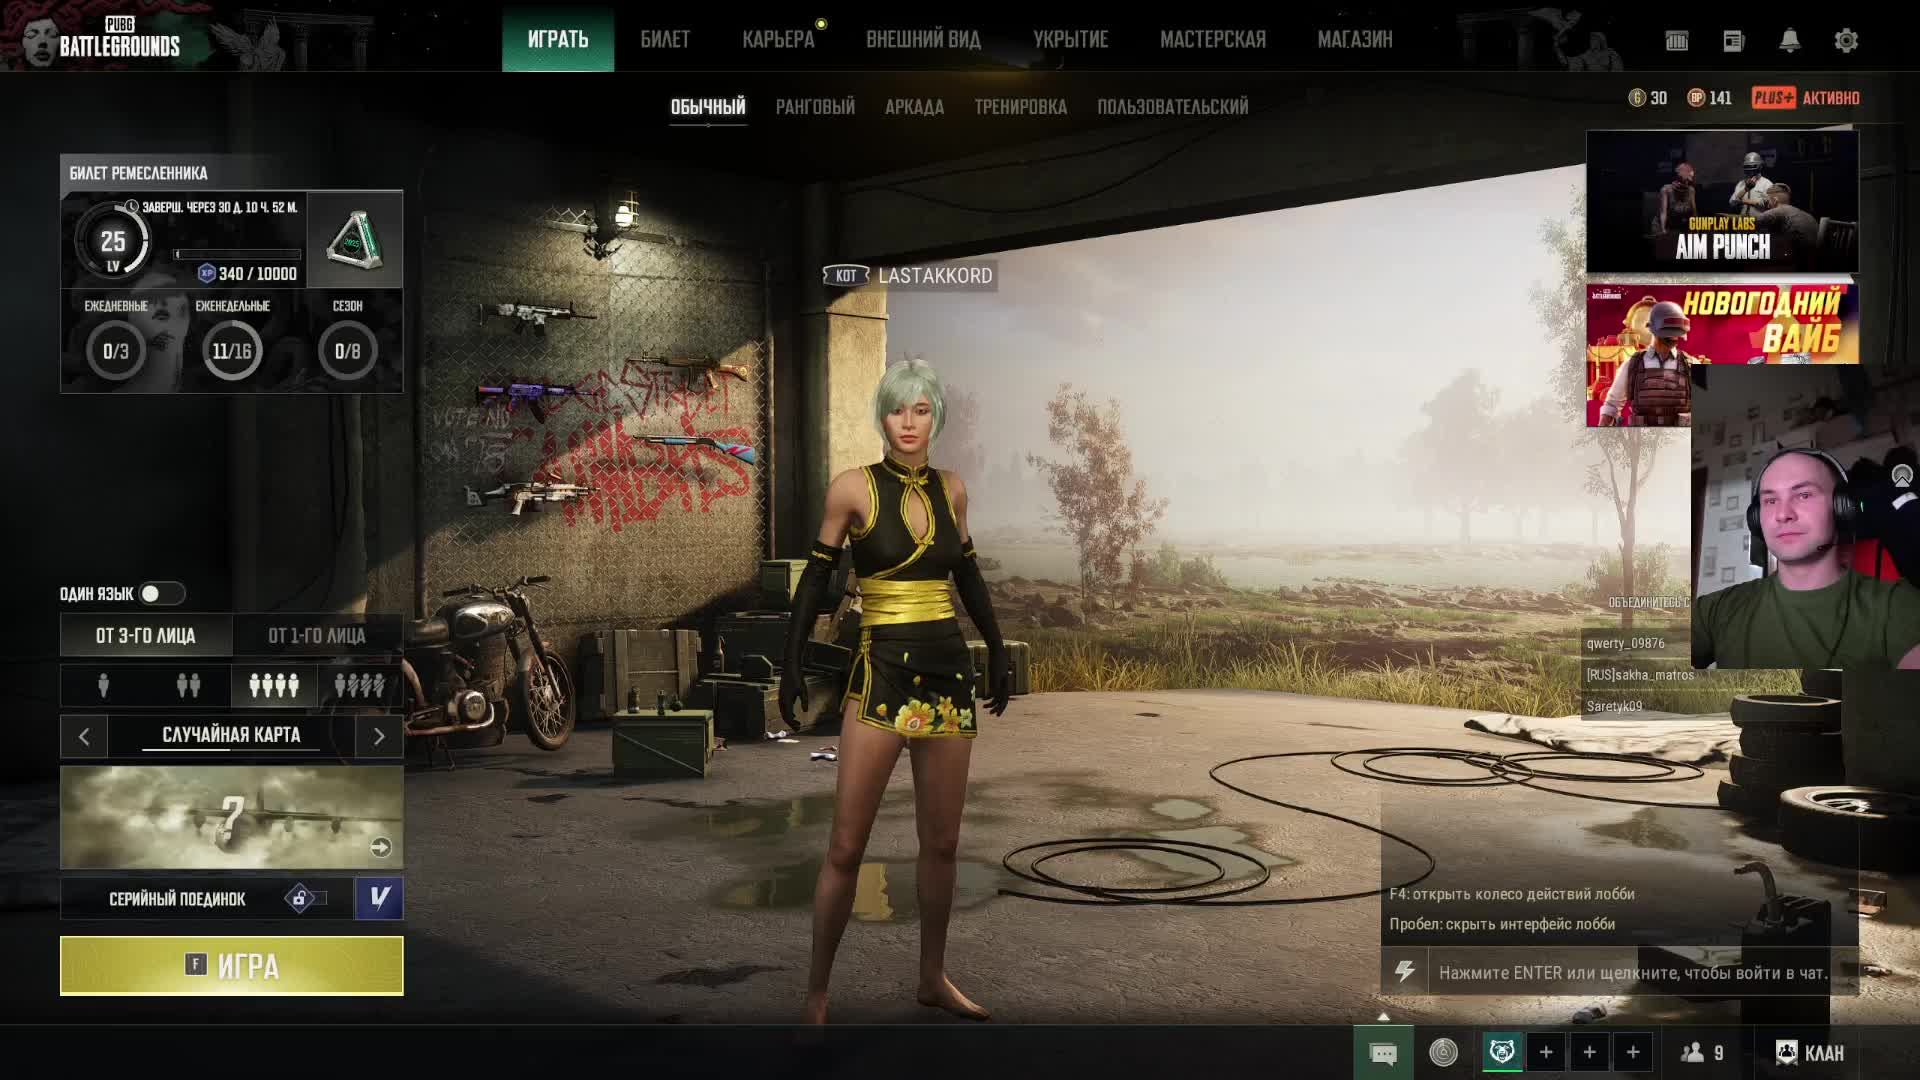Screen dimensions: 1920x1080
Task: Open the Еженедельные missions 11/16 circle
Action: point(232,351)
